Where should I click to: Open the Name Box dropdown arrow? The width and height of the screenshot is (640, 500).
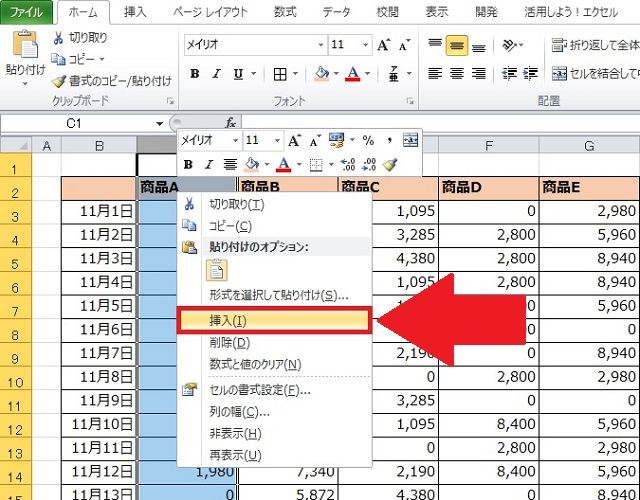(x=160, y=123)
